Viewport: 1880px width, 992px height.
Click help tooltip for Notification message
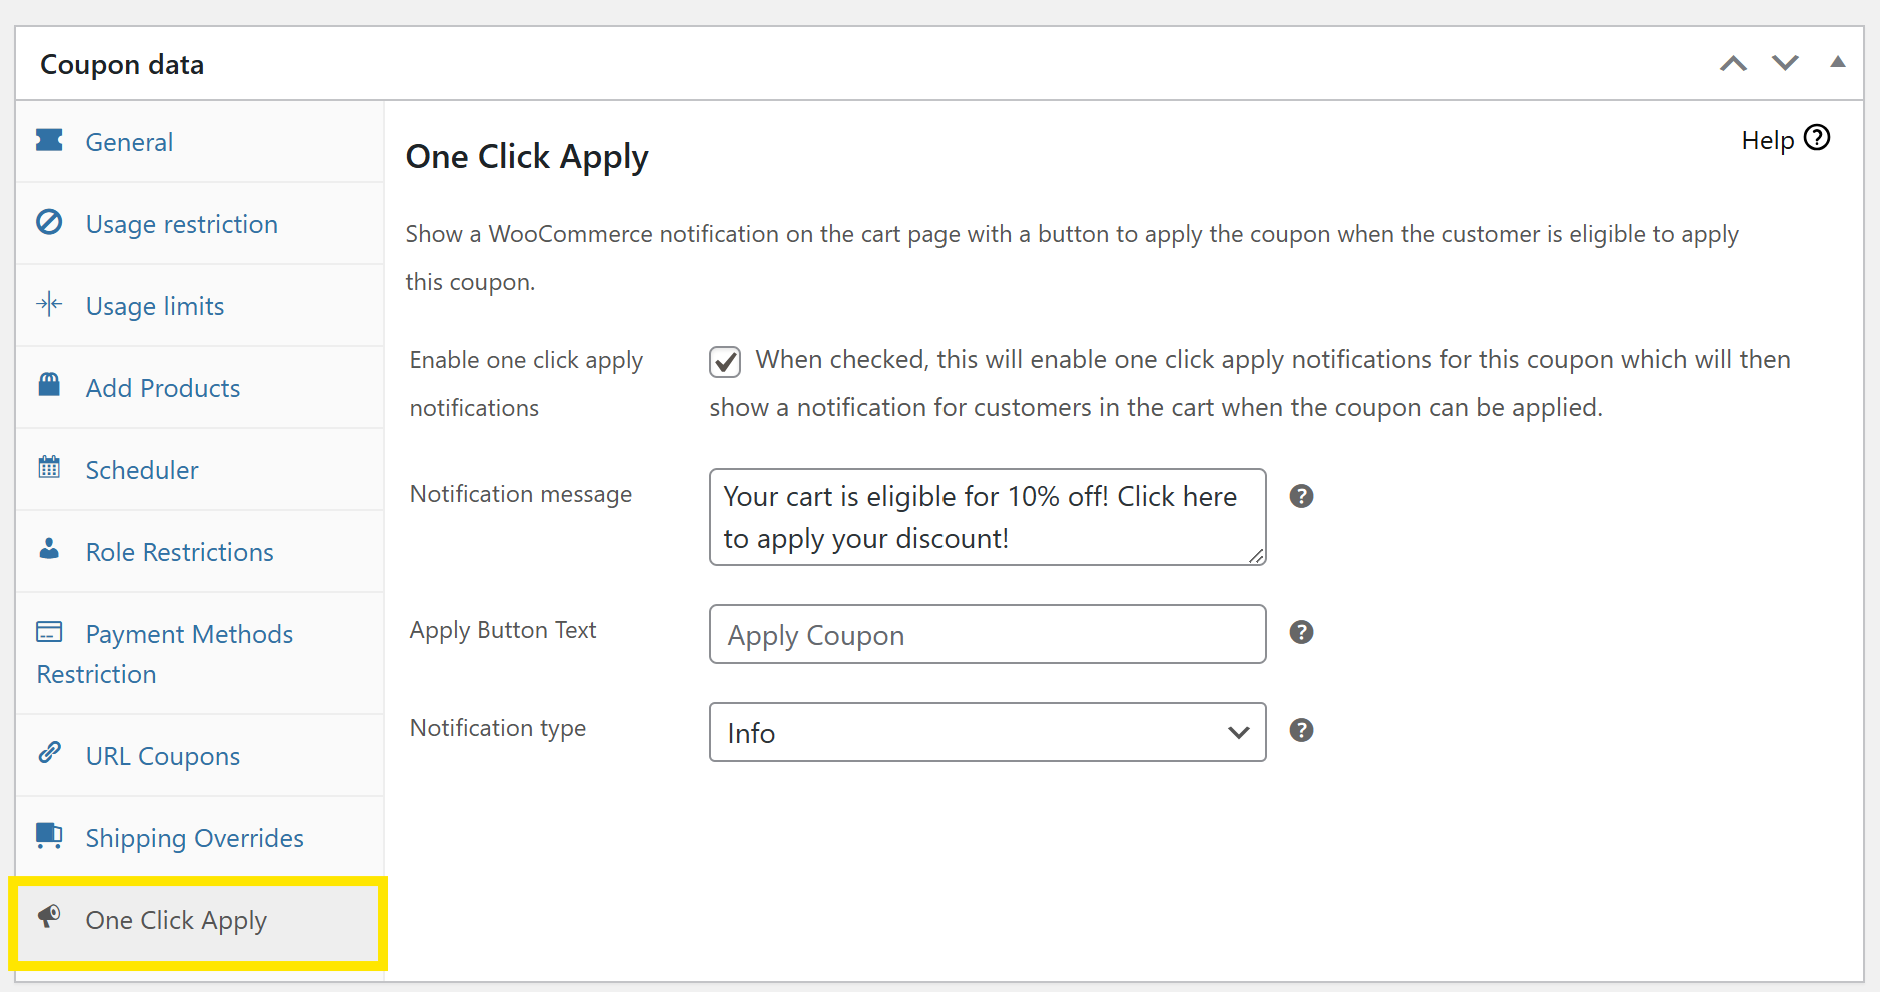[1301, 496]
